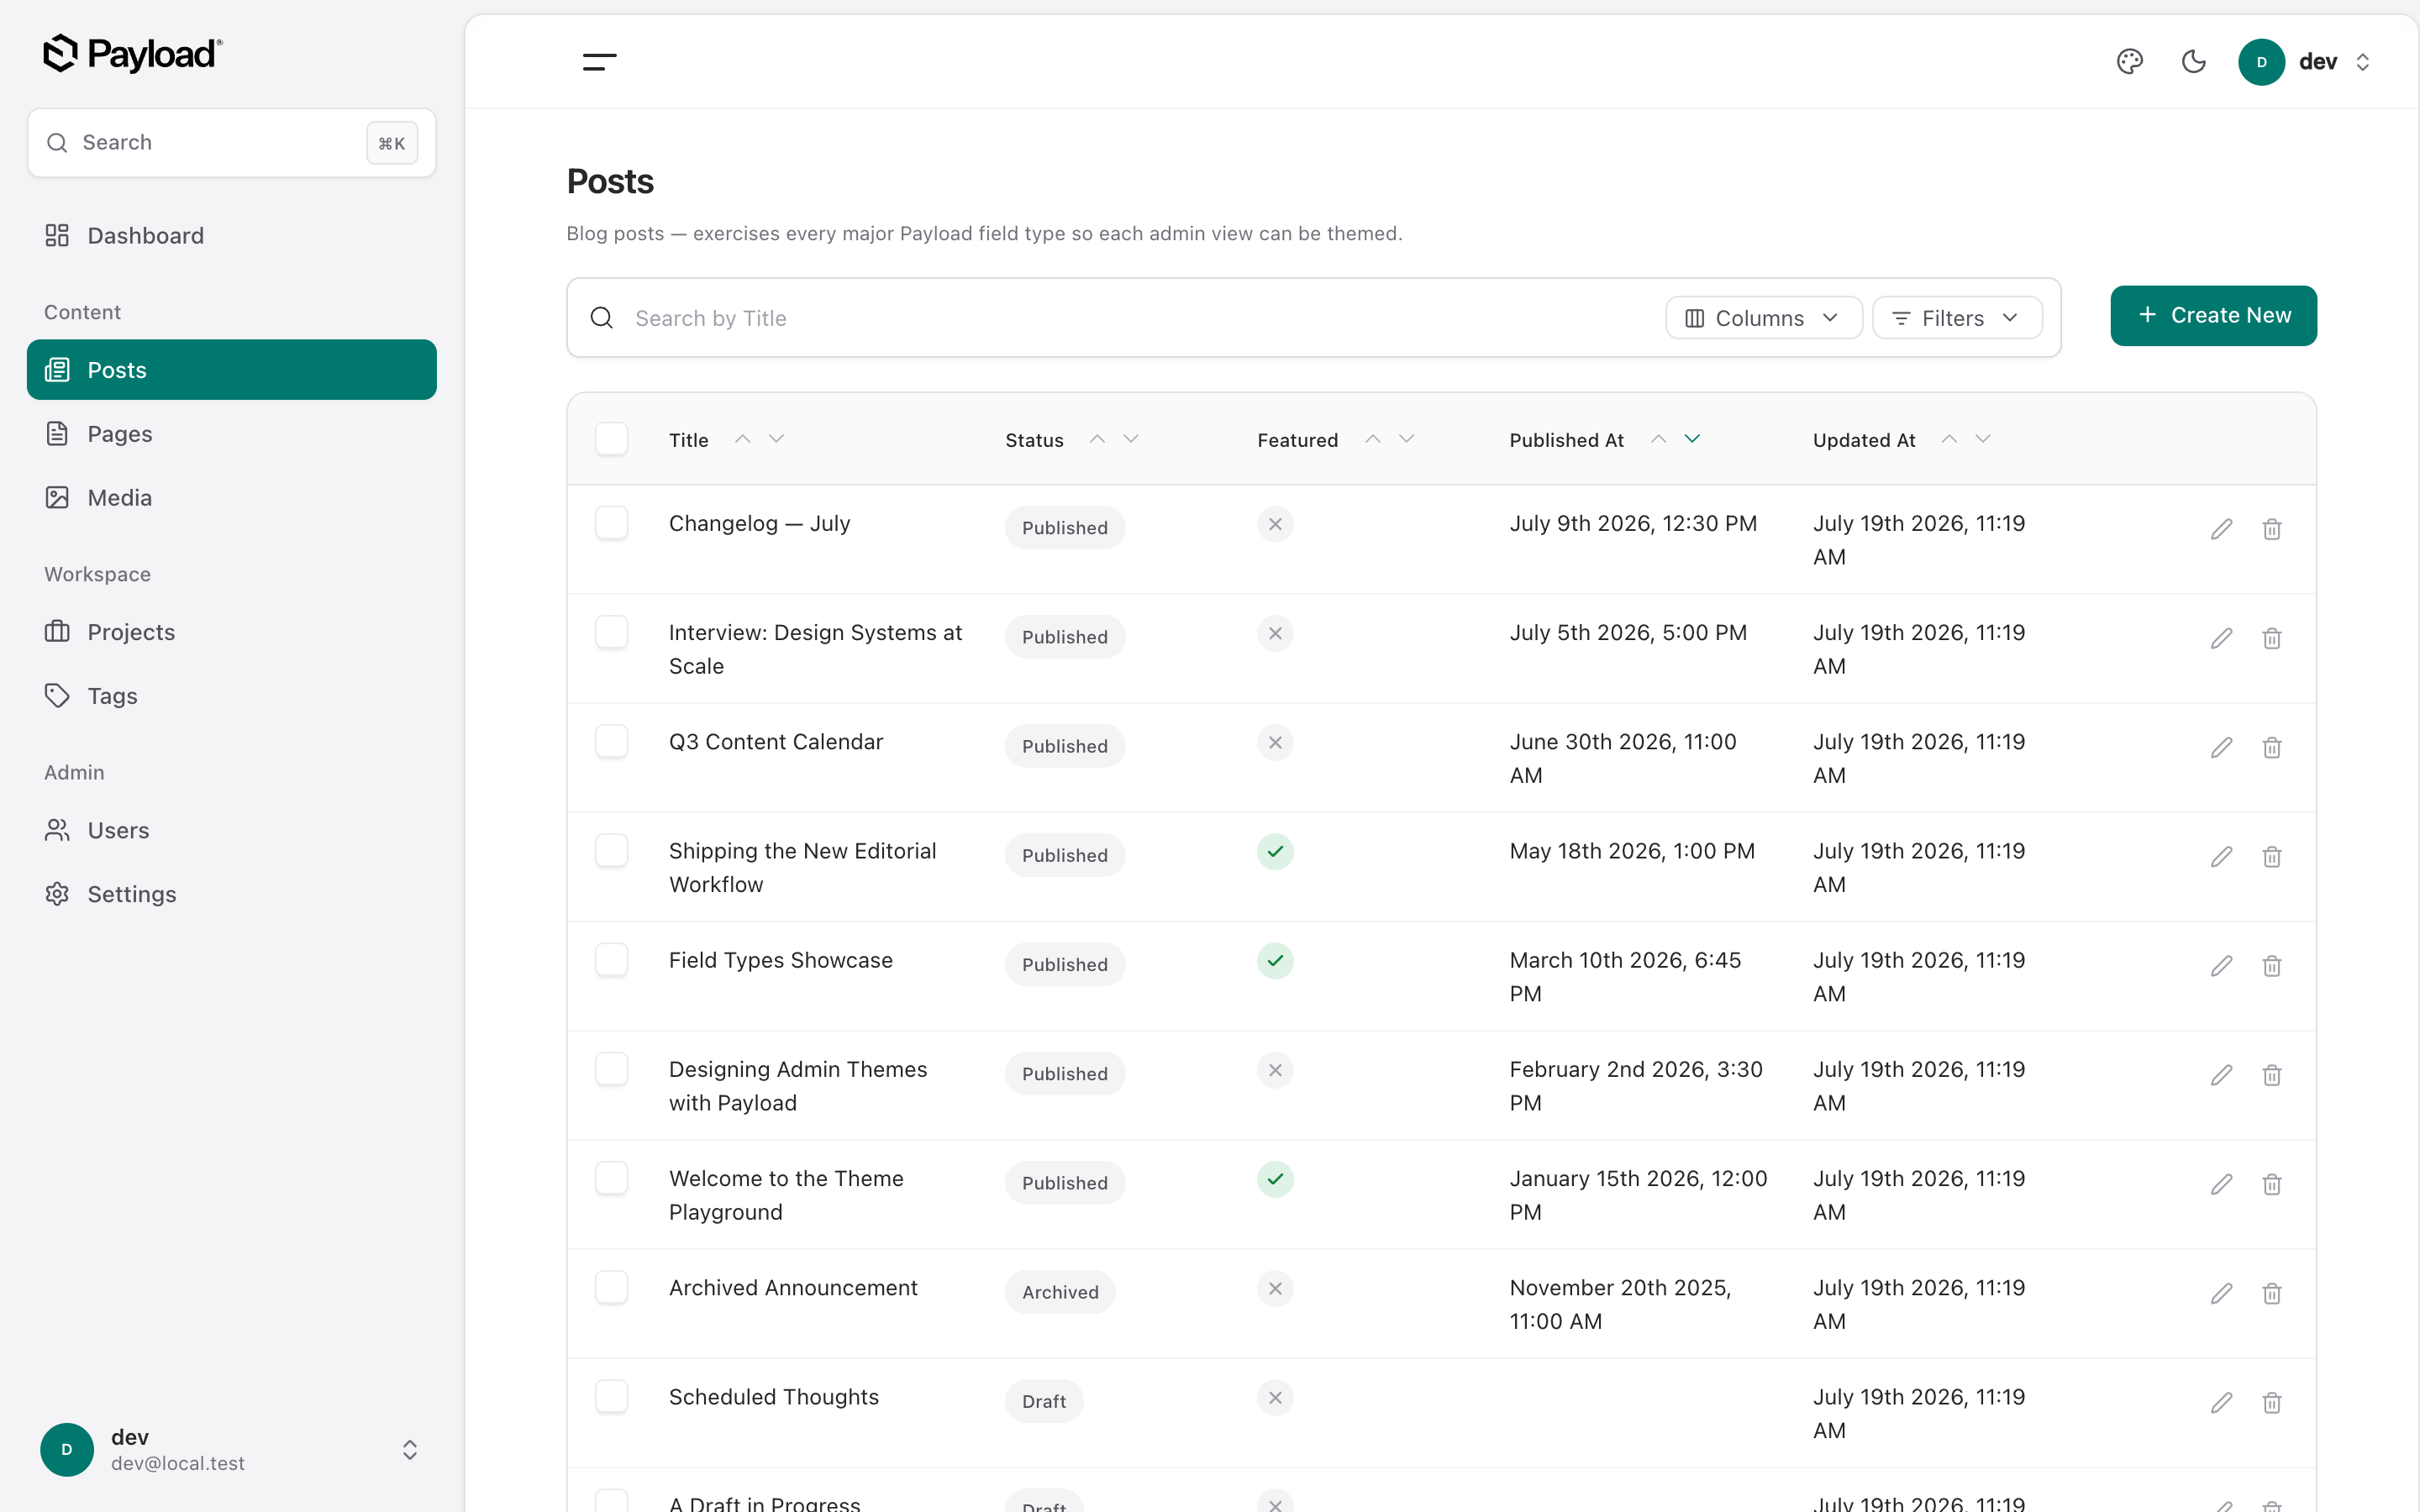The image size is (2420, 1512).
Task: Check Designing Admin Themes with Payload row
Action: [611, 1069]
